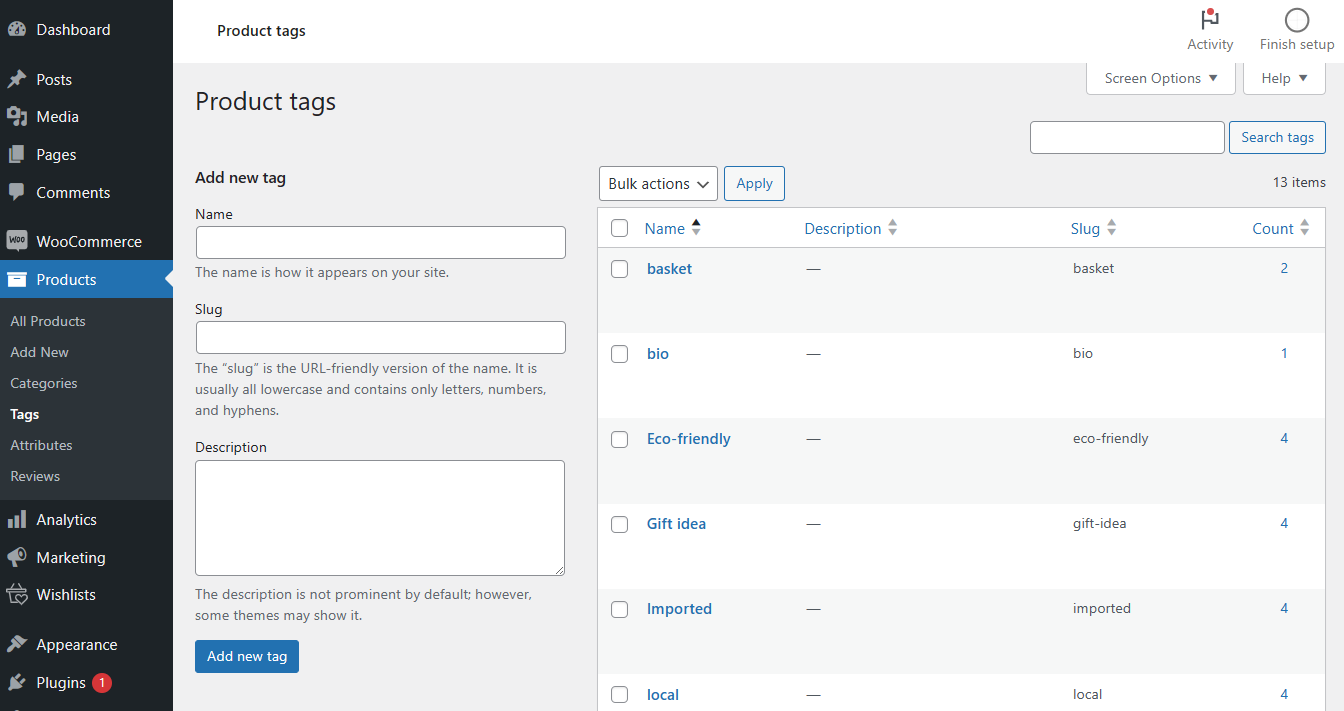Click the Pages icon in sidebar
Screen dimensions: 1344x711
tap(17, 155)
